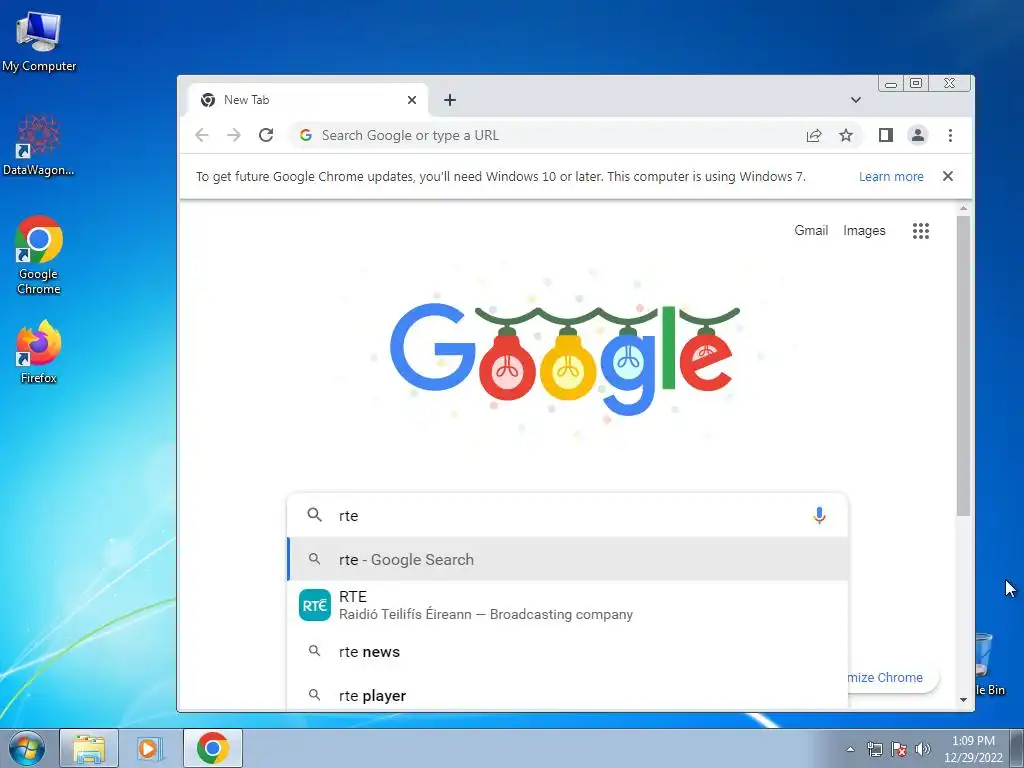
Task: Select suggestion 'rte - Google Search'
Action: (x=568, y=559)
